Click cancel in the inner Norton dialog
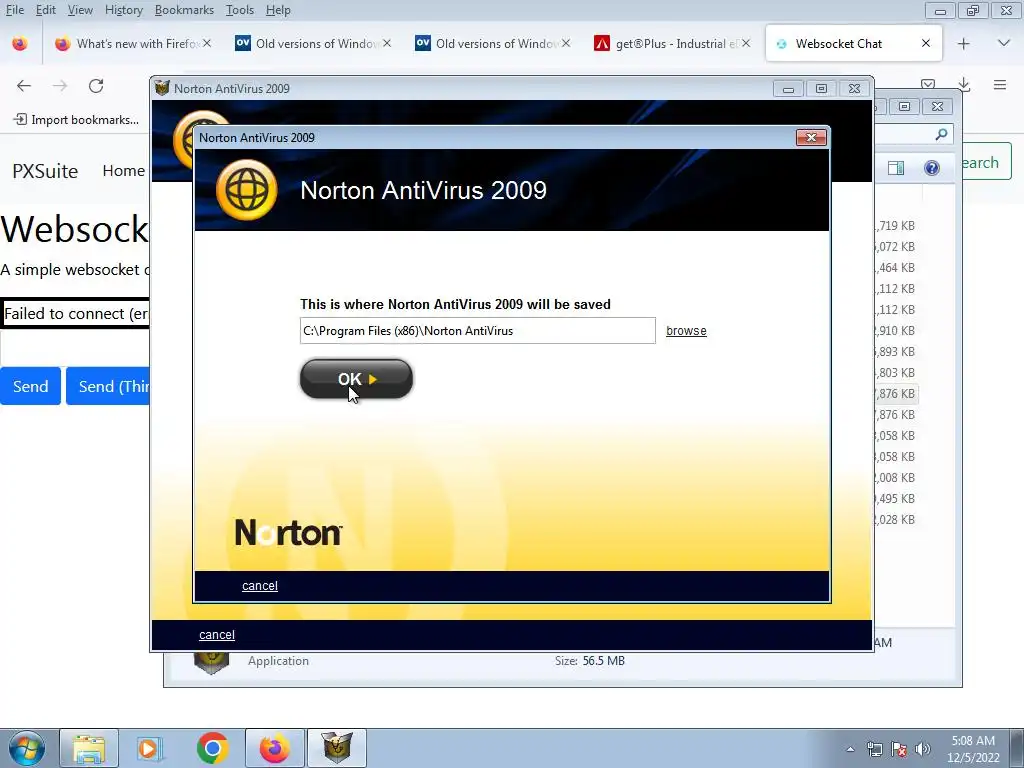This screenshot has width=1024, height=768. click(260, 586)
